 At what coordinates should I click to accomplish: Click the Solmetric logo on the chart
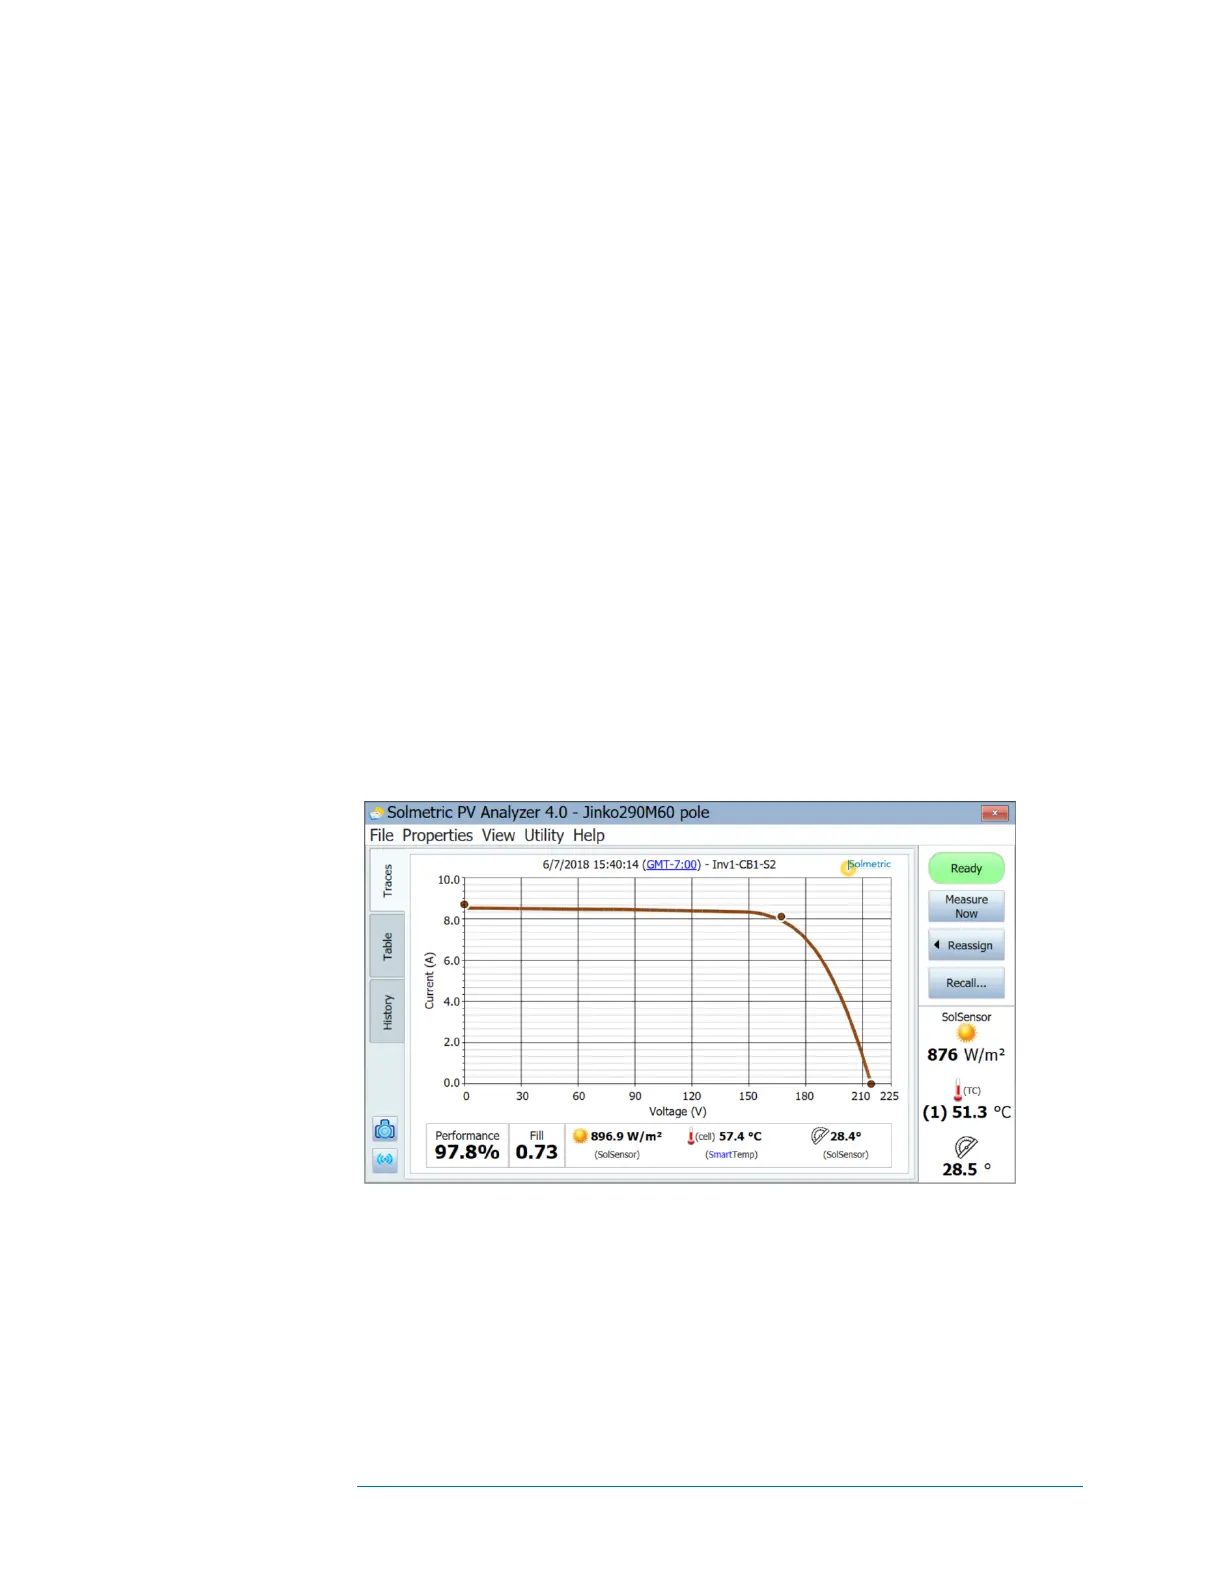(x=866, y=865)
